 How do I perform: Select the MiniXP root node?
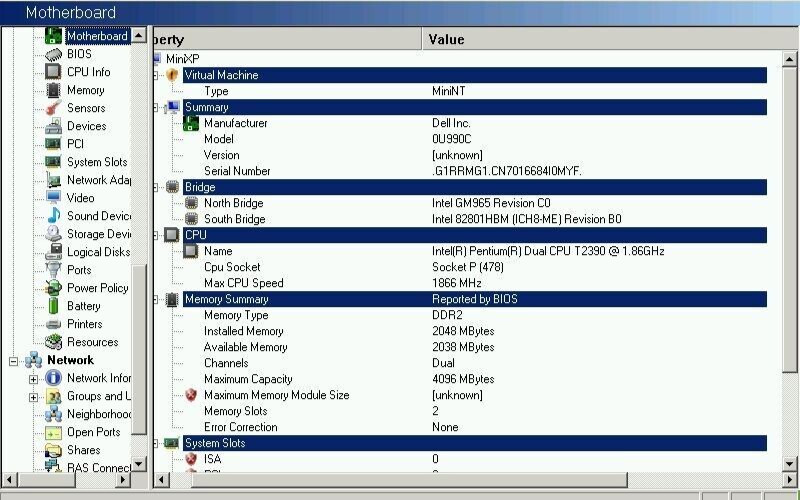[x=183, y=59]
